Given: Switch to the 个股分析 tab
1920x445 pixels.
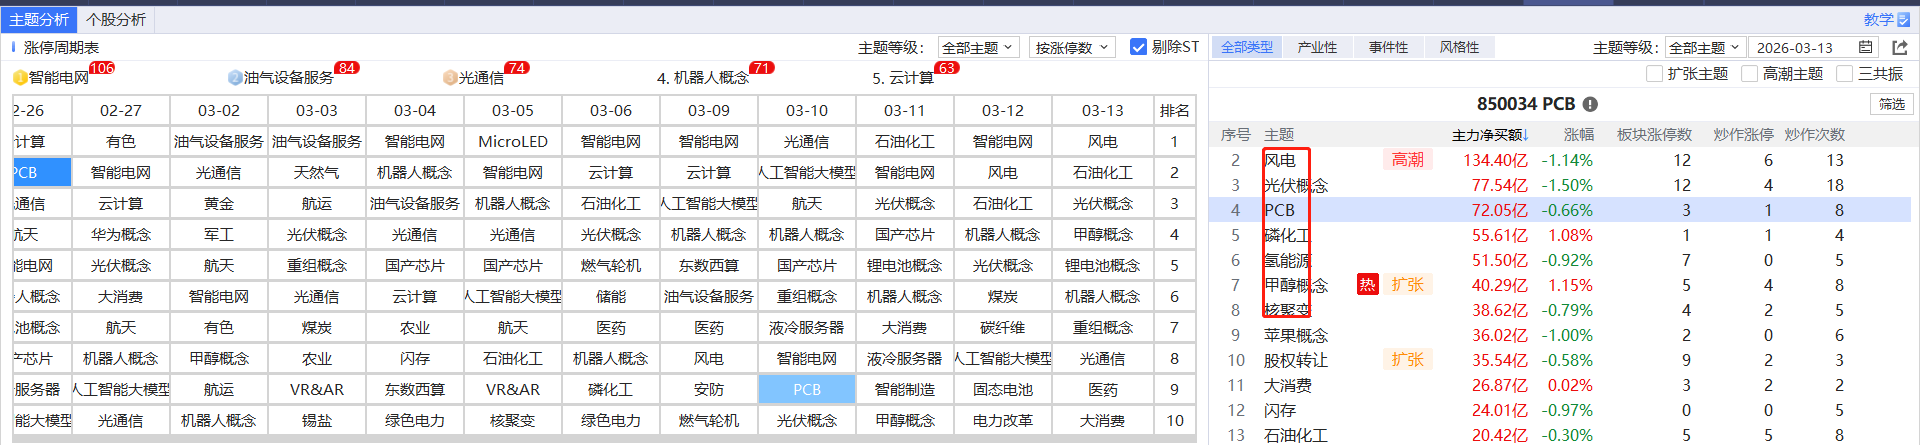Looking at the screenshot, I should pyautogui.click(x=116, y=19).
